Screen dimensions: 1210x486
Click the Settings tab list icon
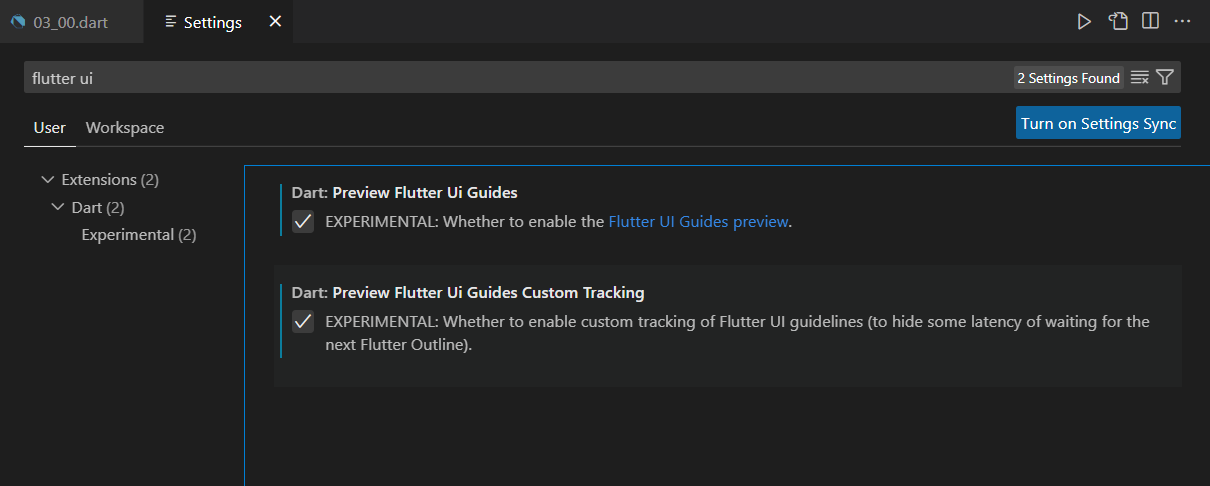(171, 22)
